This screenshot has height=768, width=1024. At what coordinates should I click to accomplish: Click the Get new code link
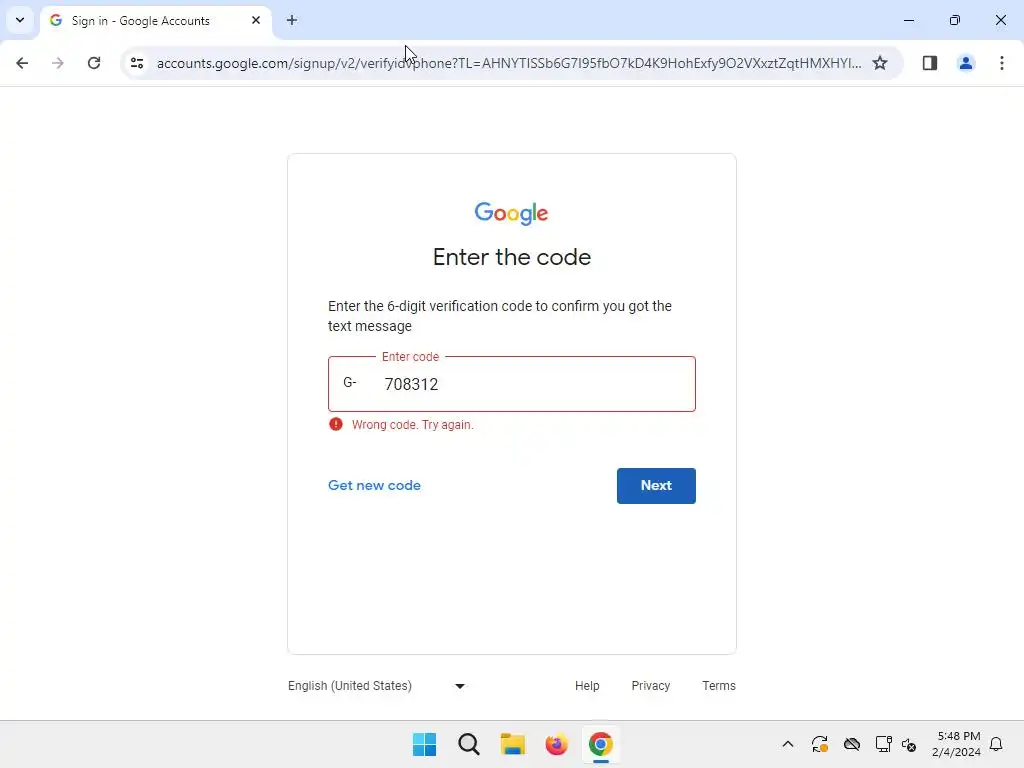(x=374, y=485)
